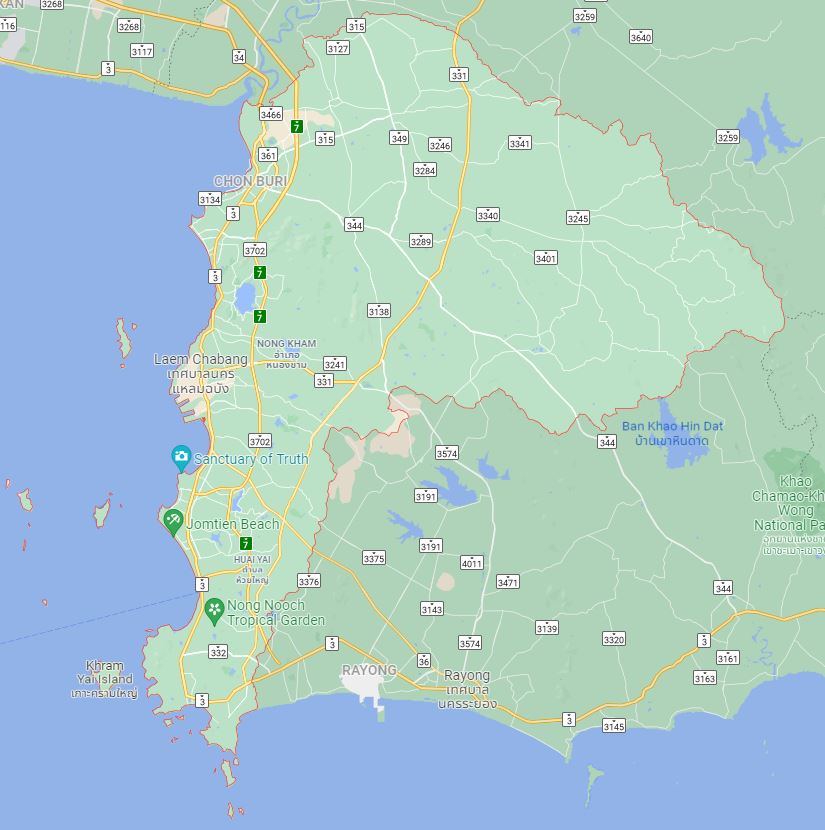The image size is (825, 830).
Task: Click the Jomtien Beach umbrella pin
Action: (173, 522)
